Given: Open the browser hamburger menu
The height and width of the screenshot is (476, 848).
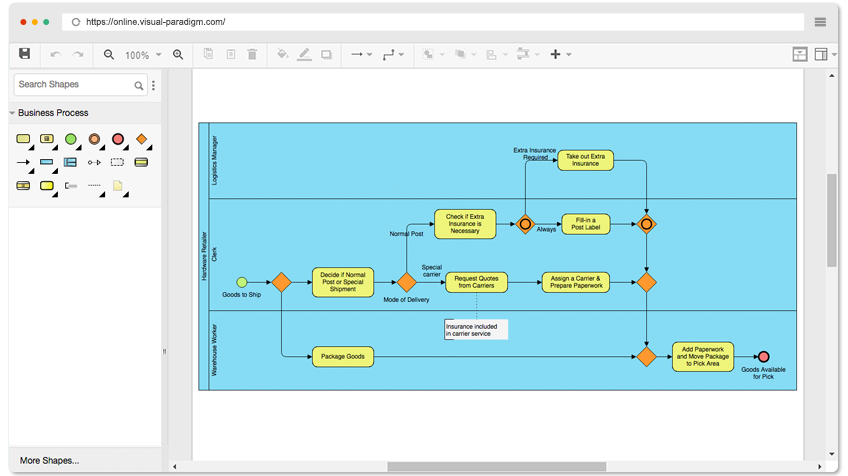Looking at the screenshot, I should (820, 22).
